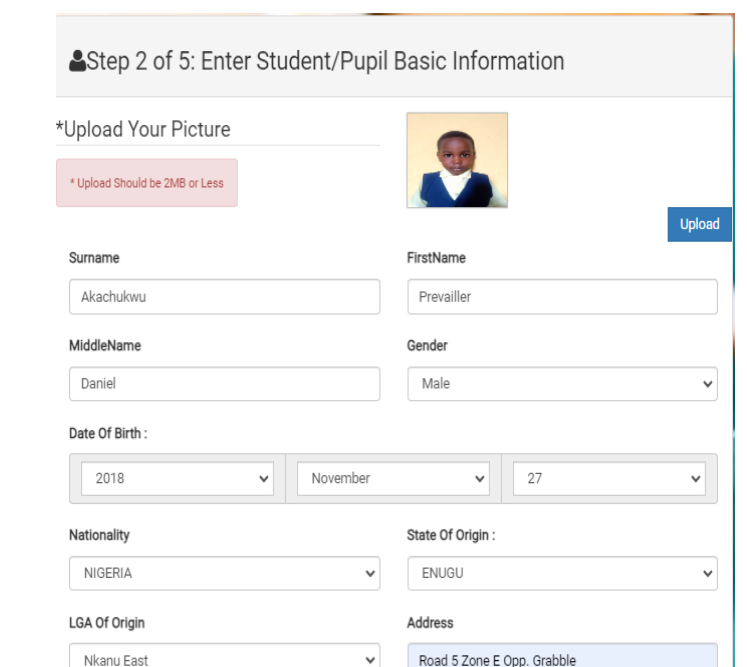Open the Nationality dropdown showing NIGERIA
This screenshot has height=667, width=747.
pos(224,574)
